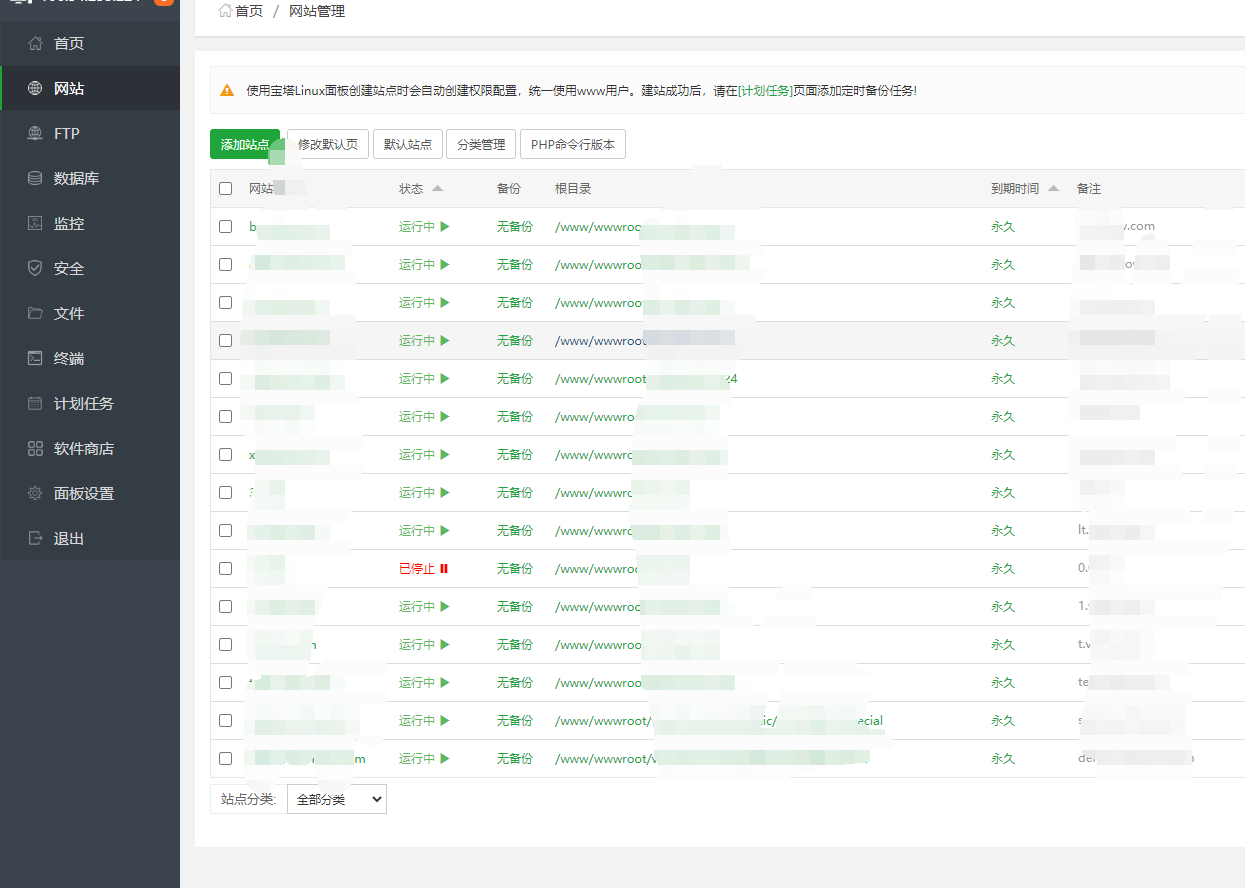Open the monitoring icon in the sidebar
Screen dimensions: 1245x888
35,224
